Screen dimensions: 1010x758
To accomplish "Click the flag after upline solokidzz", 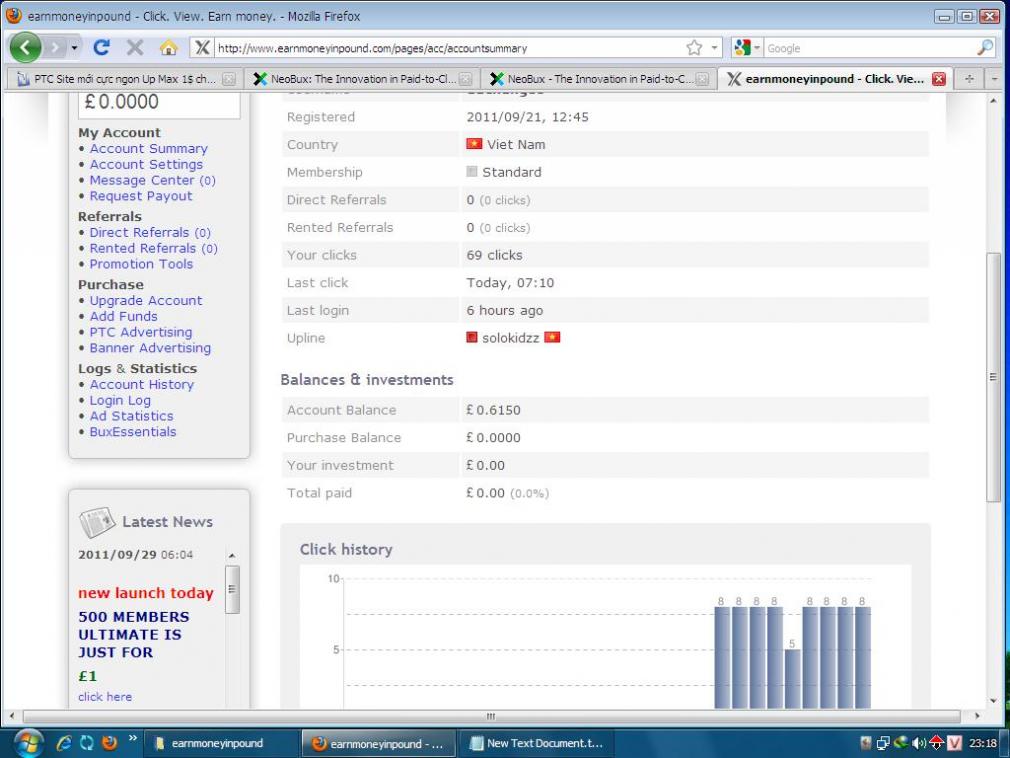I will pyautogui.click(x=552, y=337).
